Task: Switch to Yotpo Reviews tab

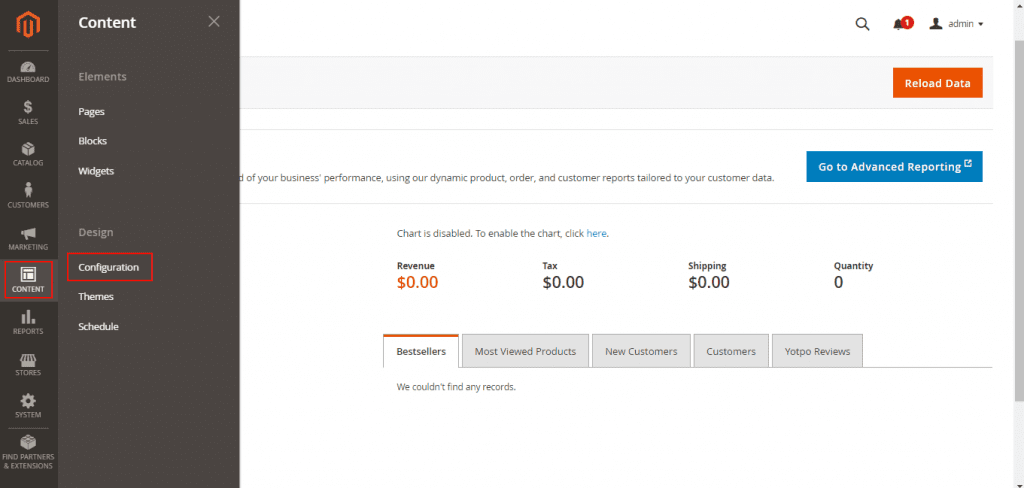Action: (x=817, y=351)
